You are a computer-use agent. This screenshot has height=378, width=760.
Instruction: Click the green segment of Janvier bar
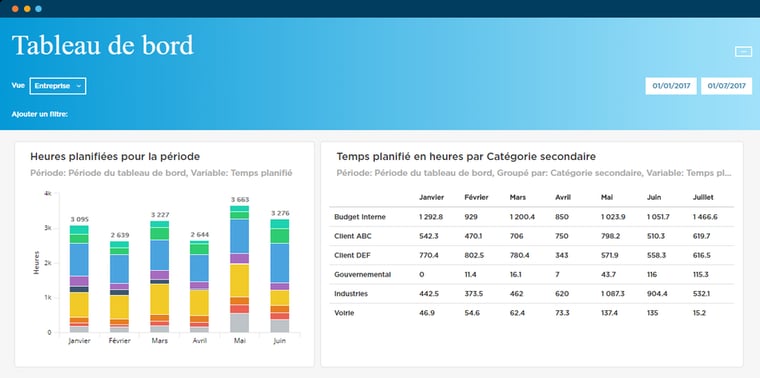point(79,238)
